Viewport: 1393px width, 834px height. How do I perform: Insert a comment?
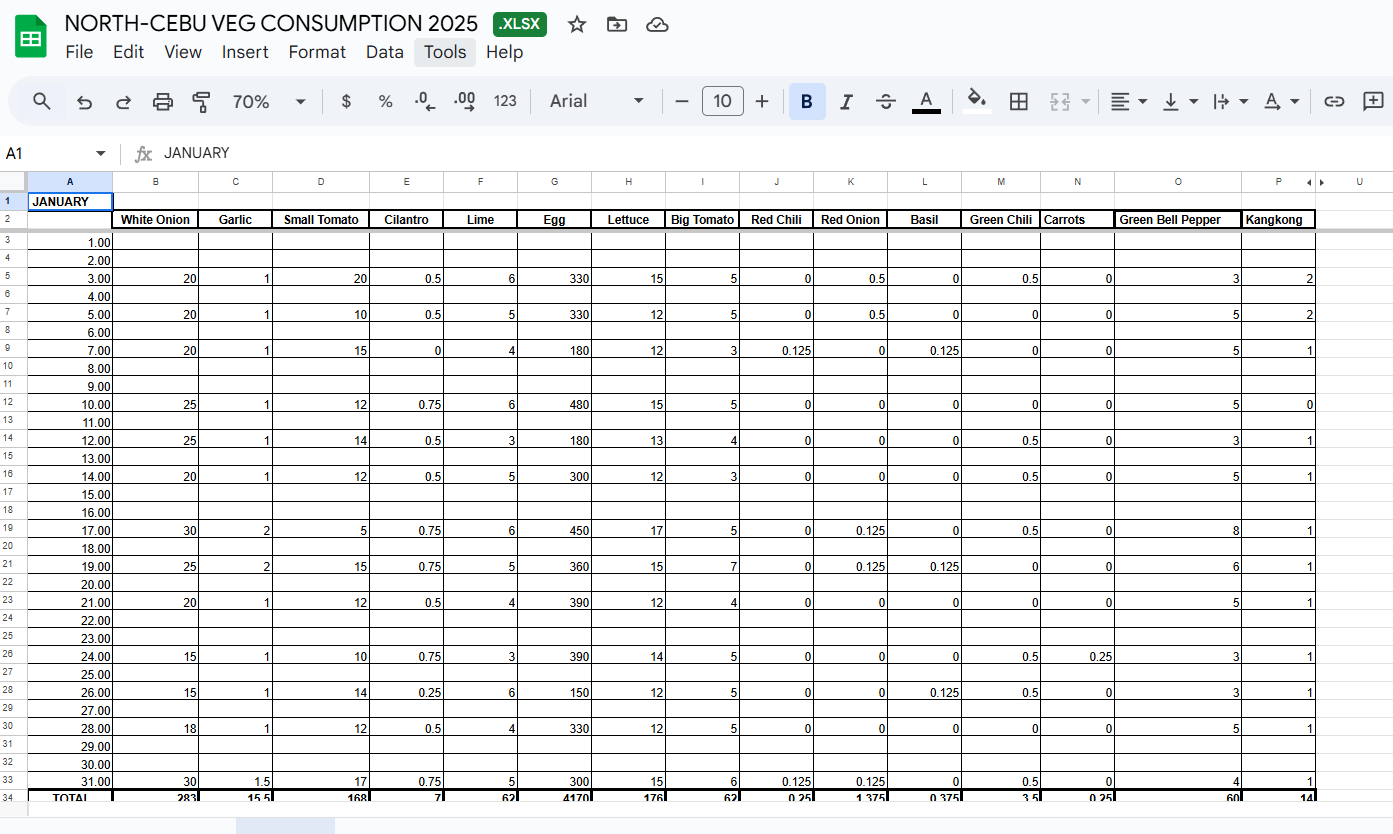(x=1373, y=101)
